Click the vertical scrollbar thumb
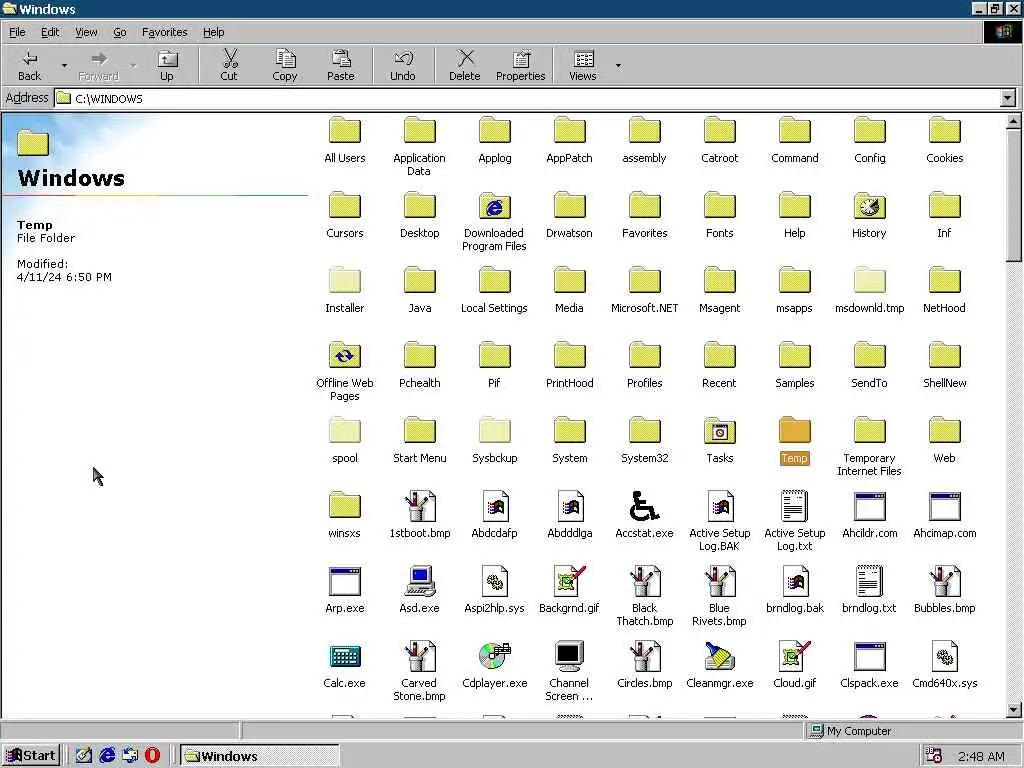The image size is (1024, 768). (1014, 195)
